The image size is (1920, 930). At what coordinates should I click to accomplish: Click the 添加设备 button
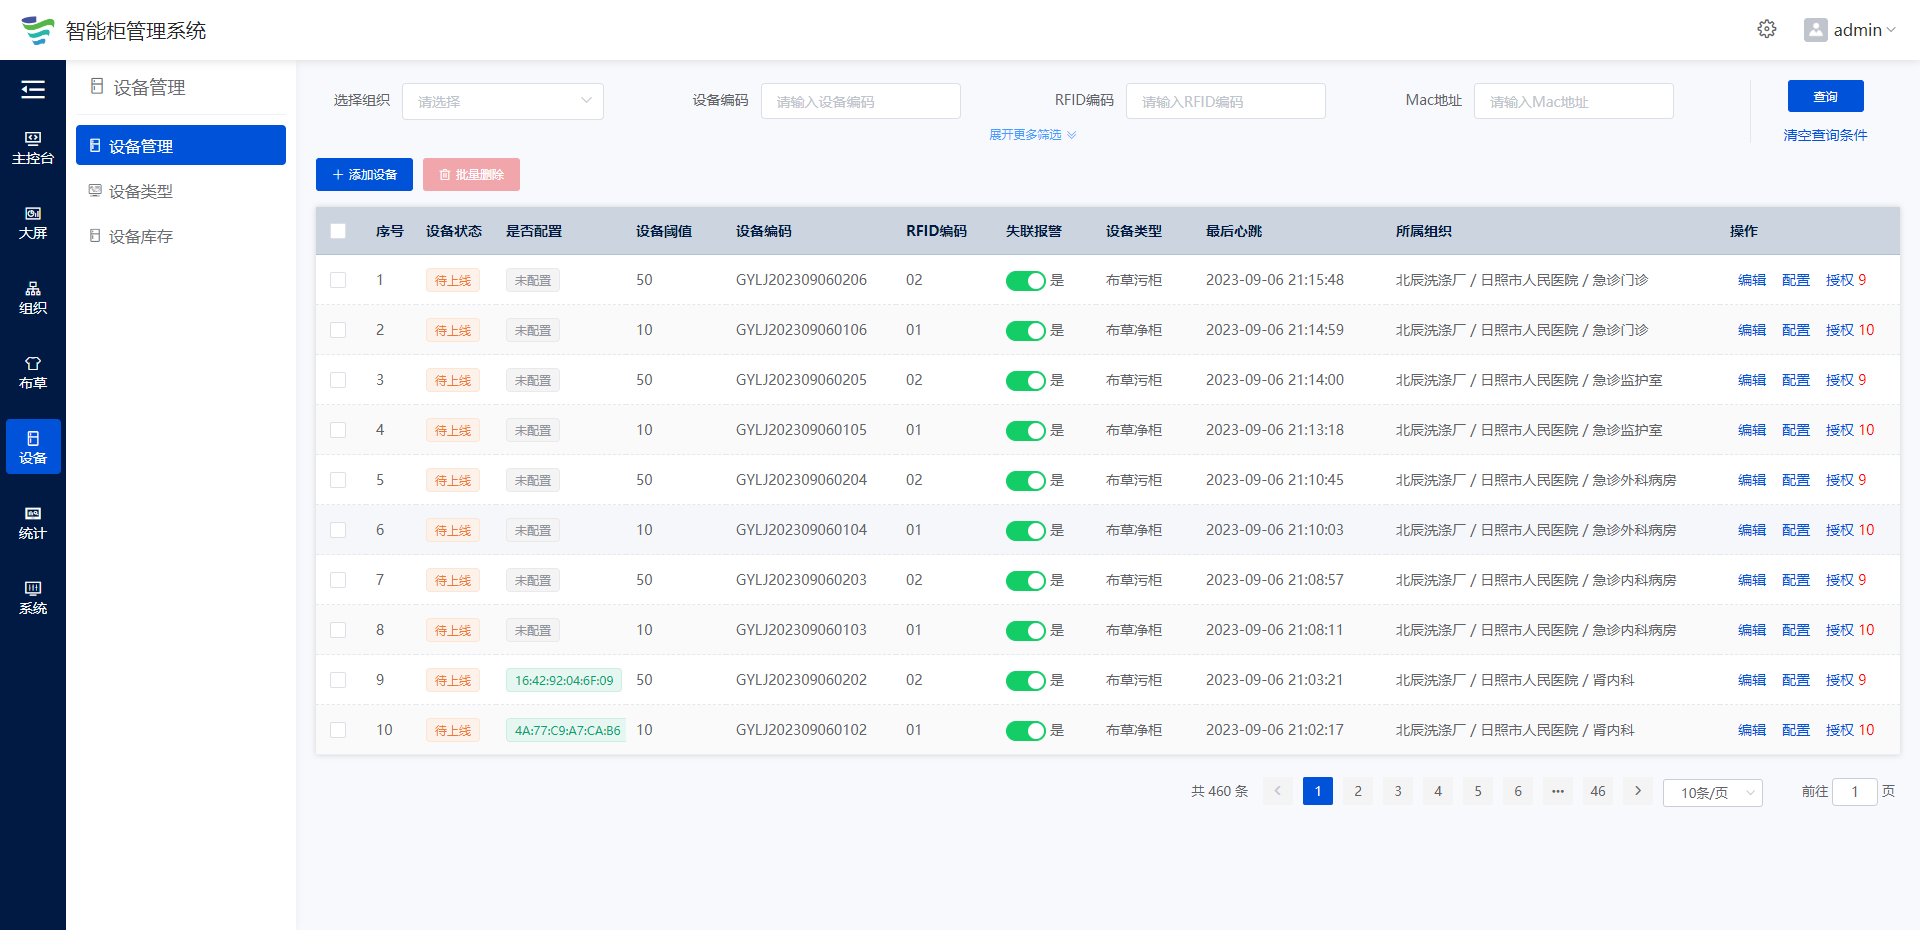coord(364,174)
